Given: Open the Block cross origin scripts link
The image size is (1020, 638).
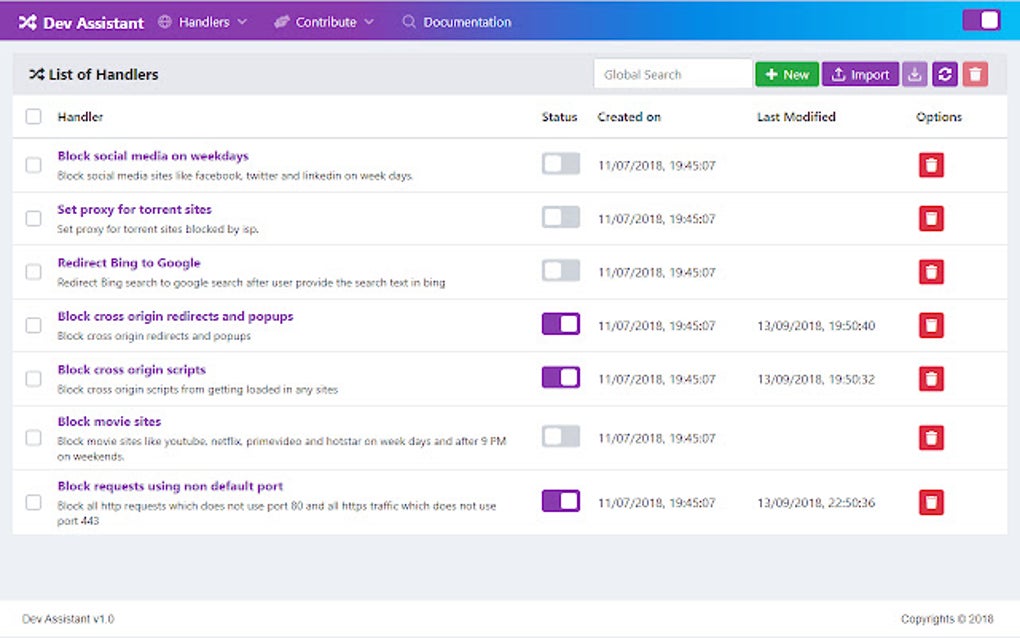Looking at the screenshot, I should [x=131, y=369].
